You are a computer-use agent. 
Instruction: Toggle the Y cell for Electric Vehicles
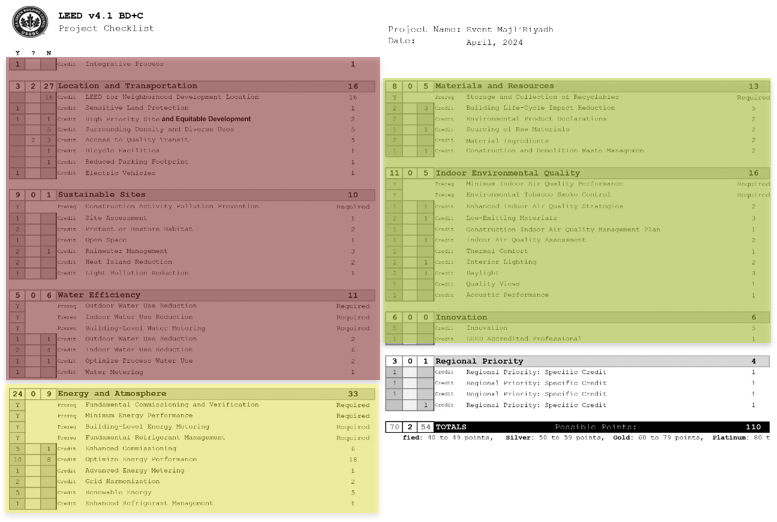pyautogui.click(x=18, y=173)
